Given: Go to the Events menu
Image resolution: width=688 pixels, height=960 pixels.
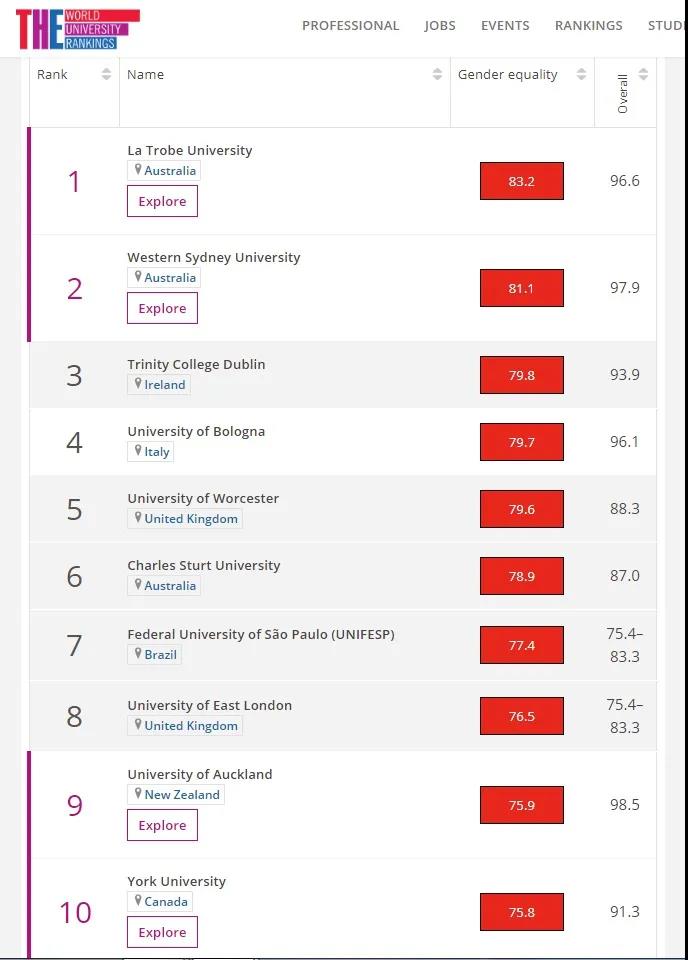Looking at the screenshot, I should 505,26.
